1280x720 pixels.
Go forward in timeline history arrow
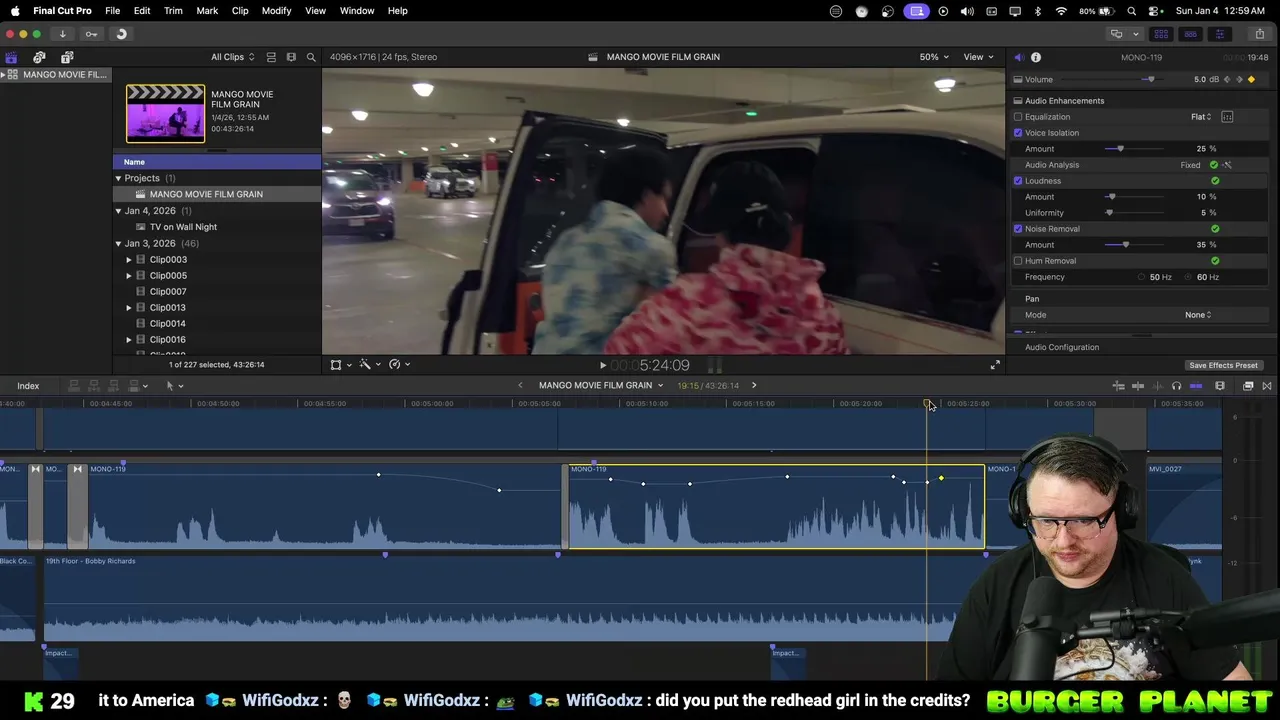(754, 385)
